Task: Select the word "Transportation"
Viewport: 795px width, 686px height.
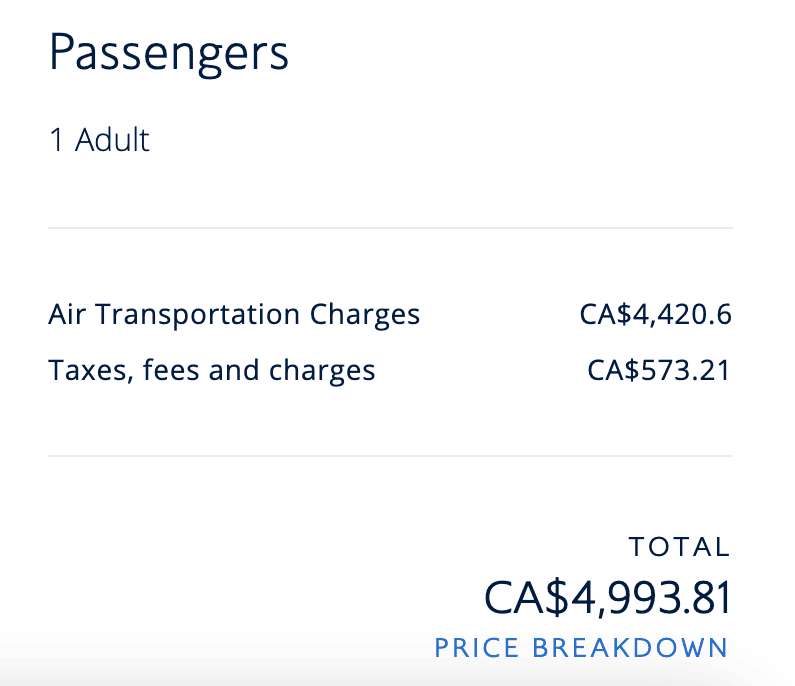Action: point(195,314)
